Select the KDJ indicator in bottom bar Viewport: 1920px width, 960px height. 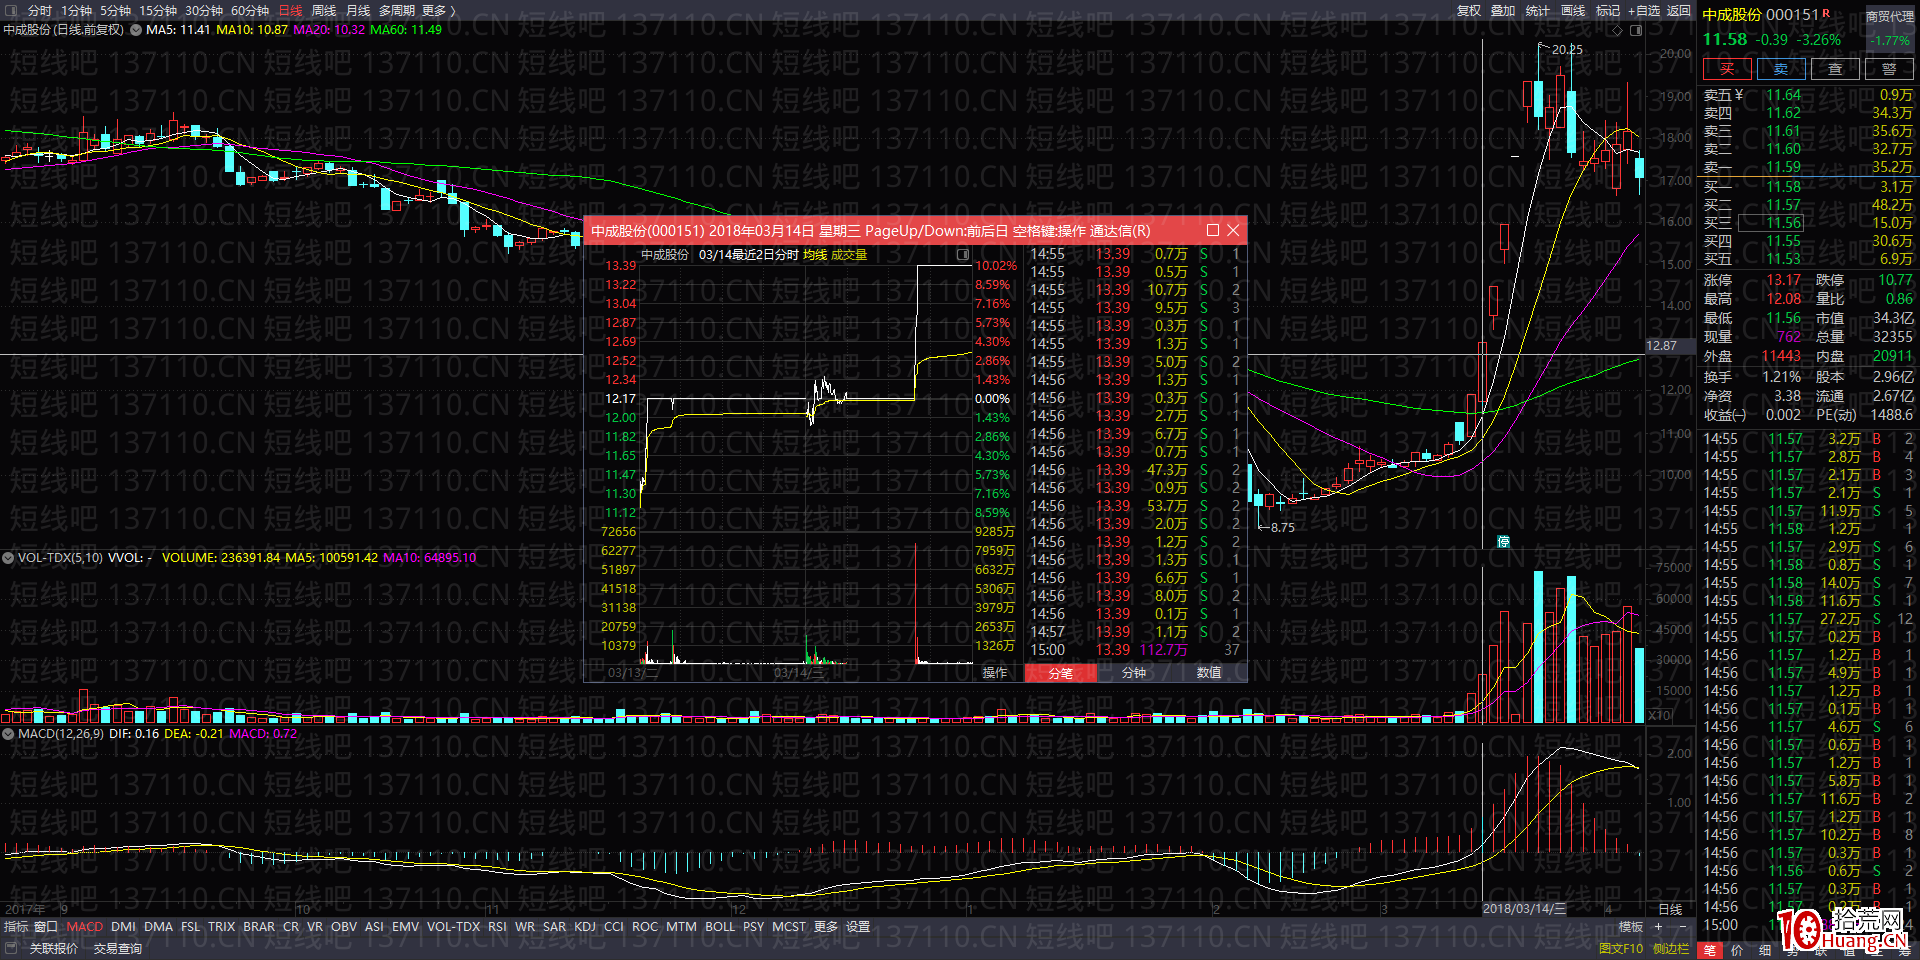(x=585, y=927)
